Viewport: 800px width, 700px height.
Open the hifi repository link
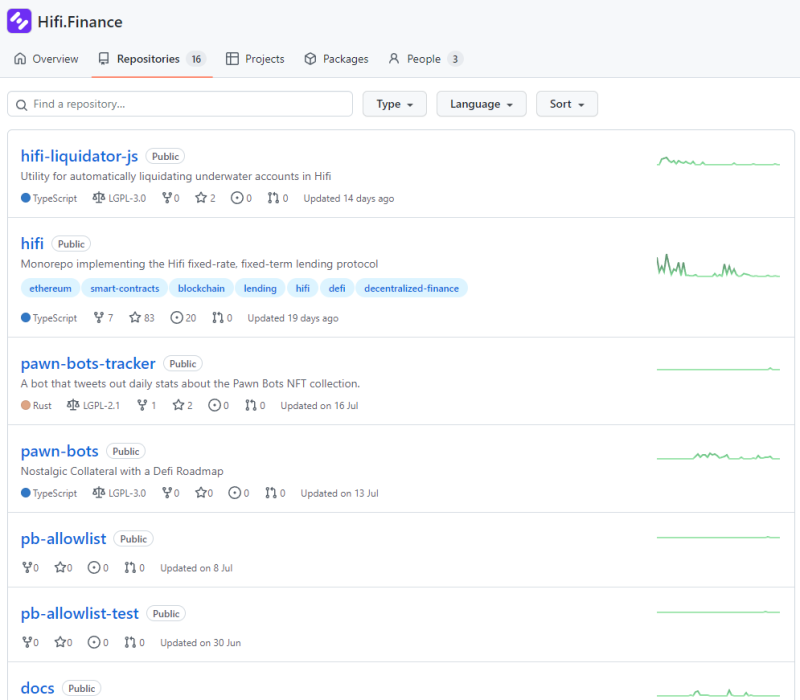pos(32,243)
